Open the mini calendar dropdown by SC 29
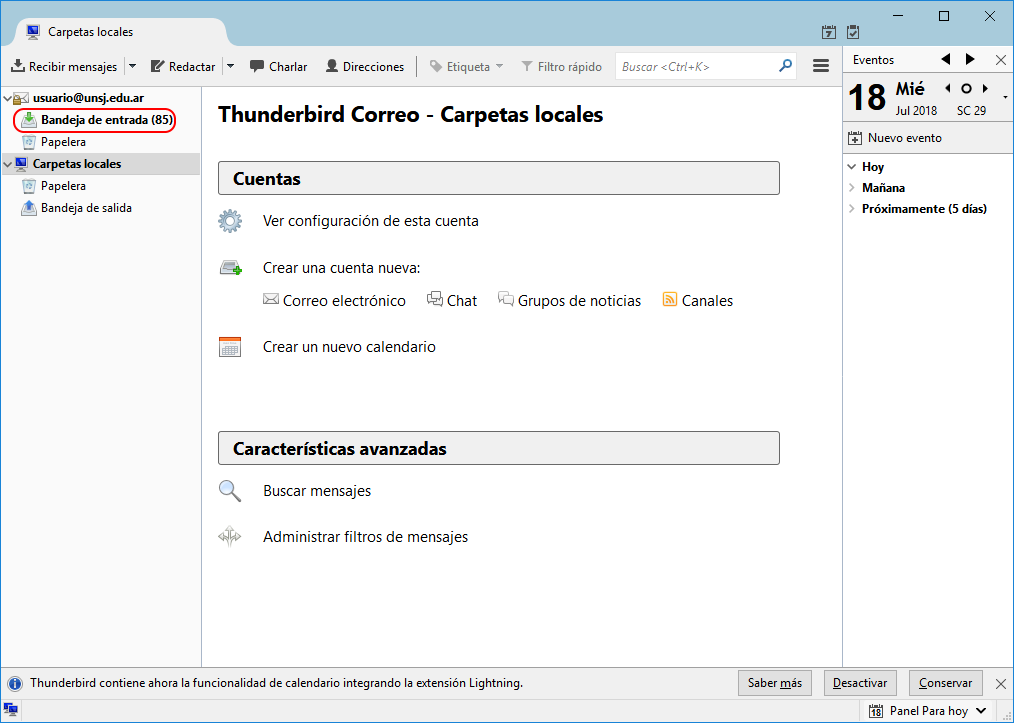This screenshot has width=1014, height=723. pos(1006,97)
